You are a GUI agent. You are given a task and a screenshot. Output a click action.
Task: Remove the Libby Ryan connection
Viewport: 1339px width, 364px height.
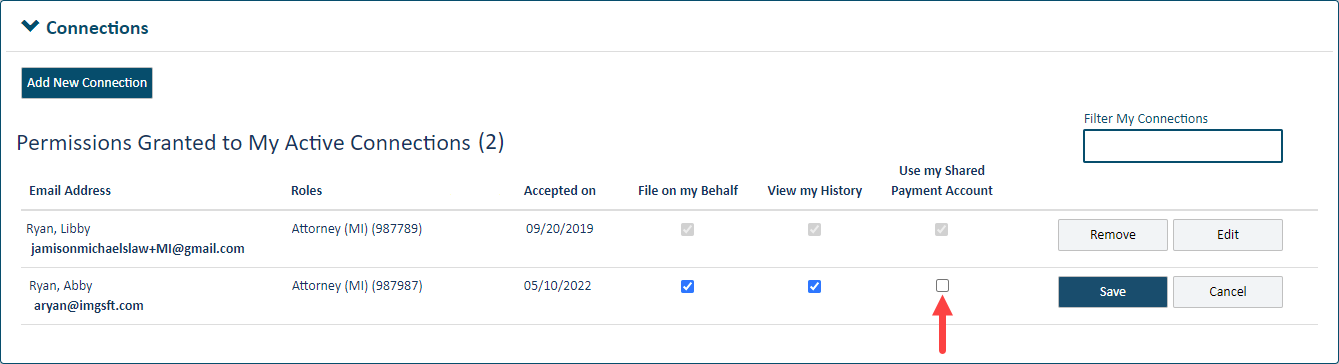click(1112, 235)
